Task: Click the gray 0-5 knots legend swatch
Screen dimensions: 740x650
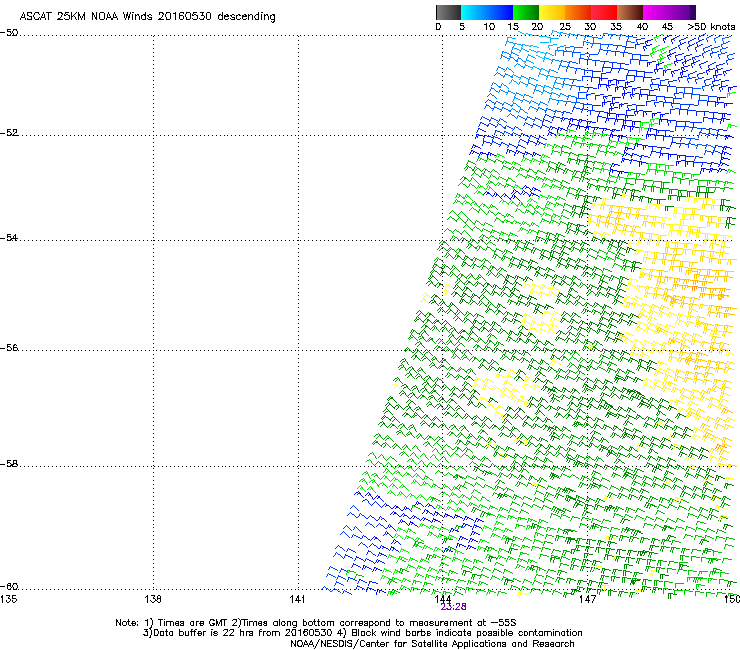Action: point(448,12)
